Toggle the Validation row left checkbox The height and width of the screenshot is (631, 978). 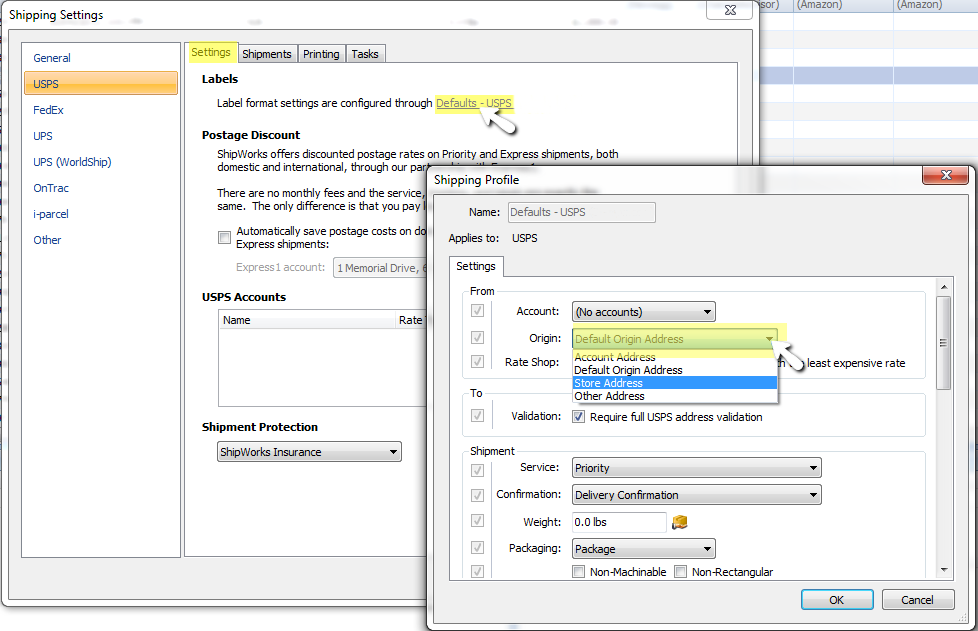tap(478, 415)
